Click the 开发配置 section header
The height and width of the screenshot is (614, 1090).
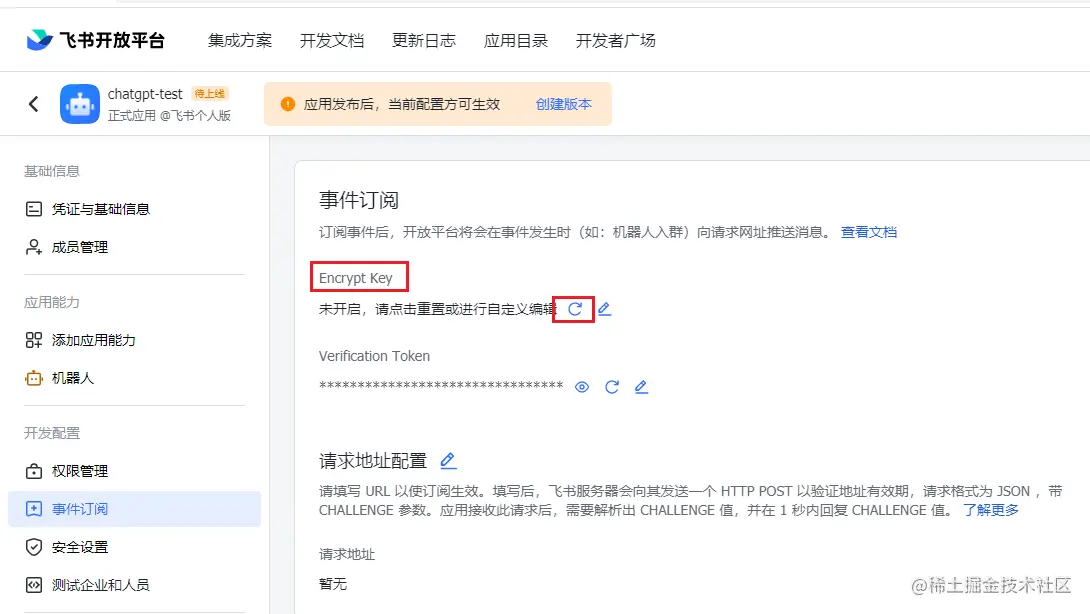pos(52,433)
